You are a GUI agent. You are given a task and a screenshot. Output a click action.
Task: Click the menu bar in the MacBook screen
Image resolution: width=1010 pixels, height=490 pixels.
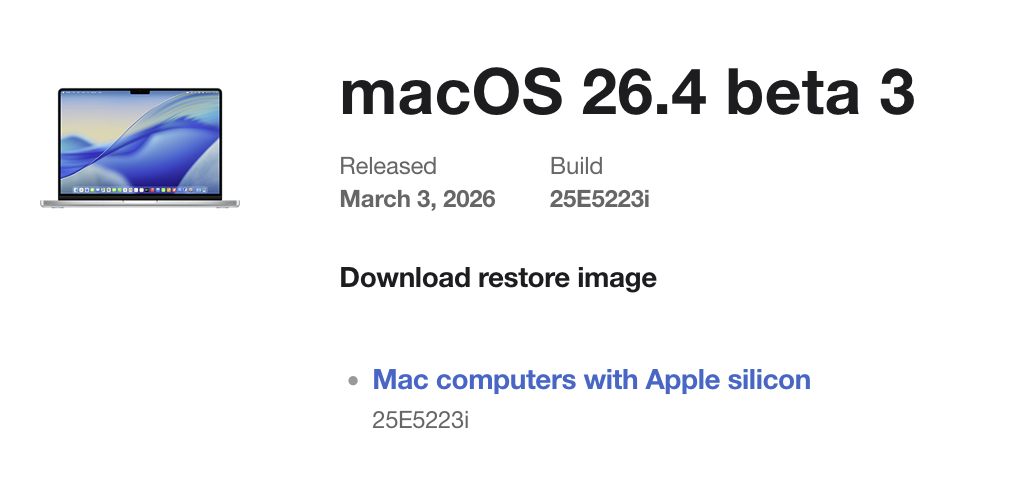[140, 93]
